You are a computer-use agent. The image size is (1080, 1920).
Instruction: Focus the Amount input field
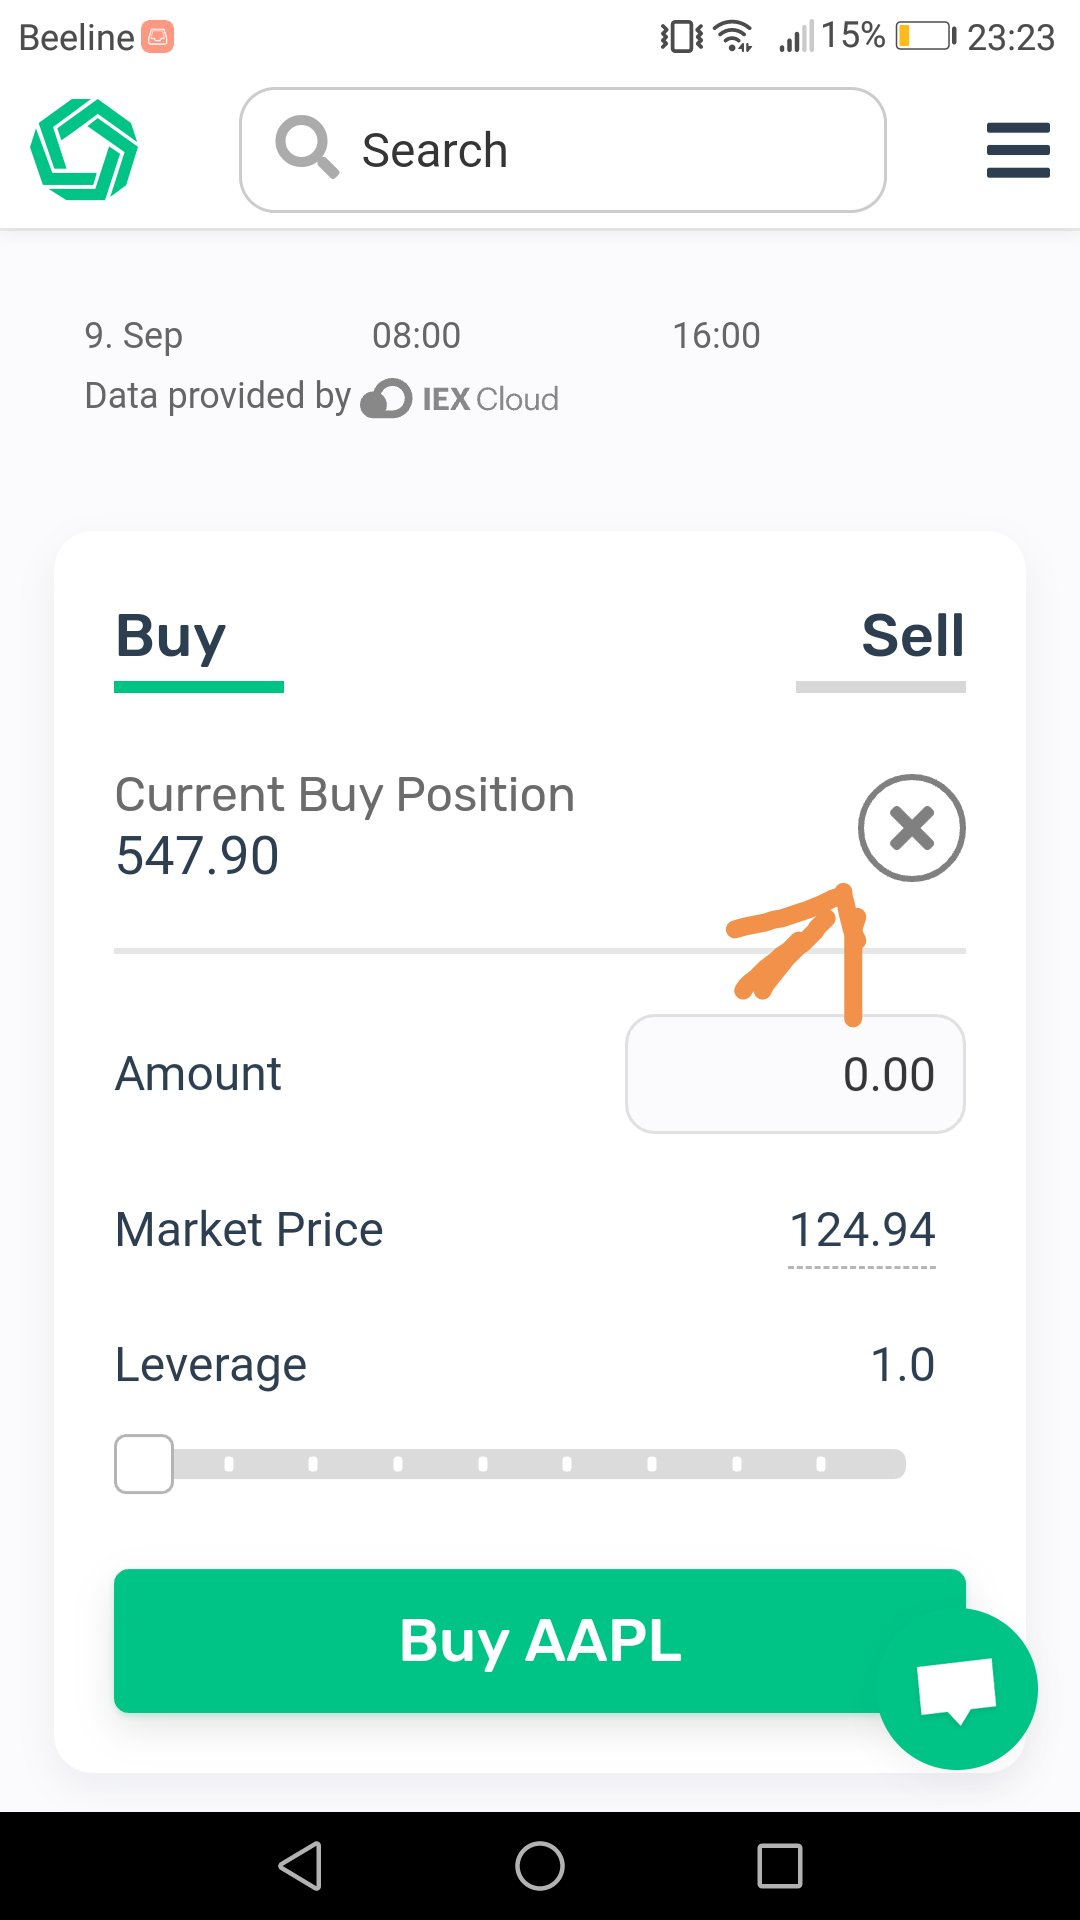point(795,1074)
